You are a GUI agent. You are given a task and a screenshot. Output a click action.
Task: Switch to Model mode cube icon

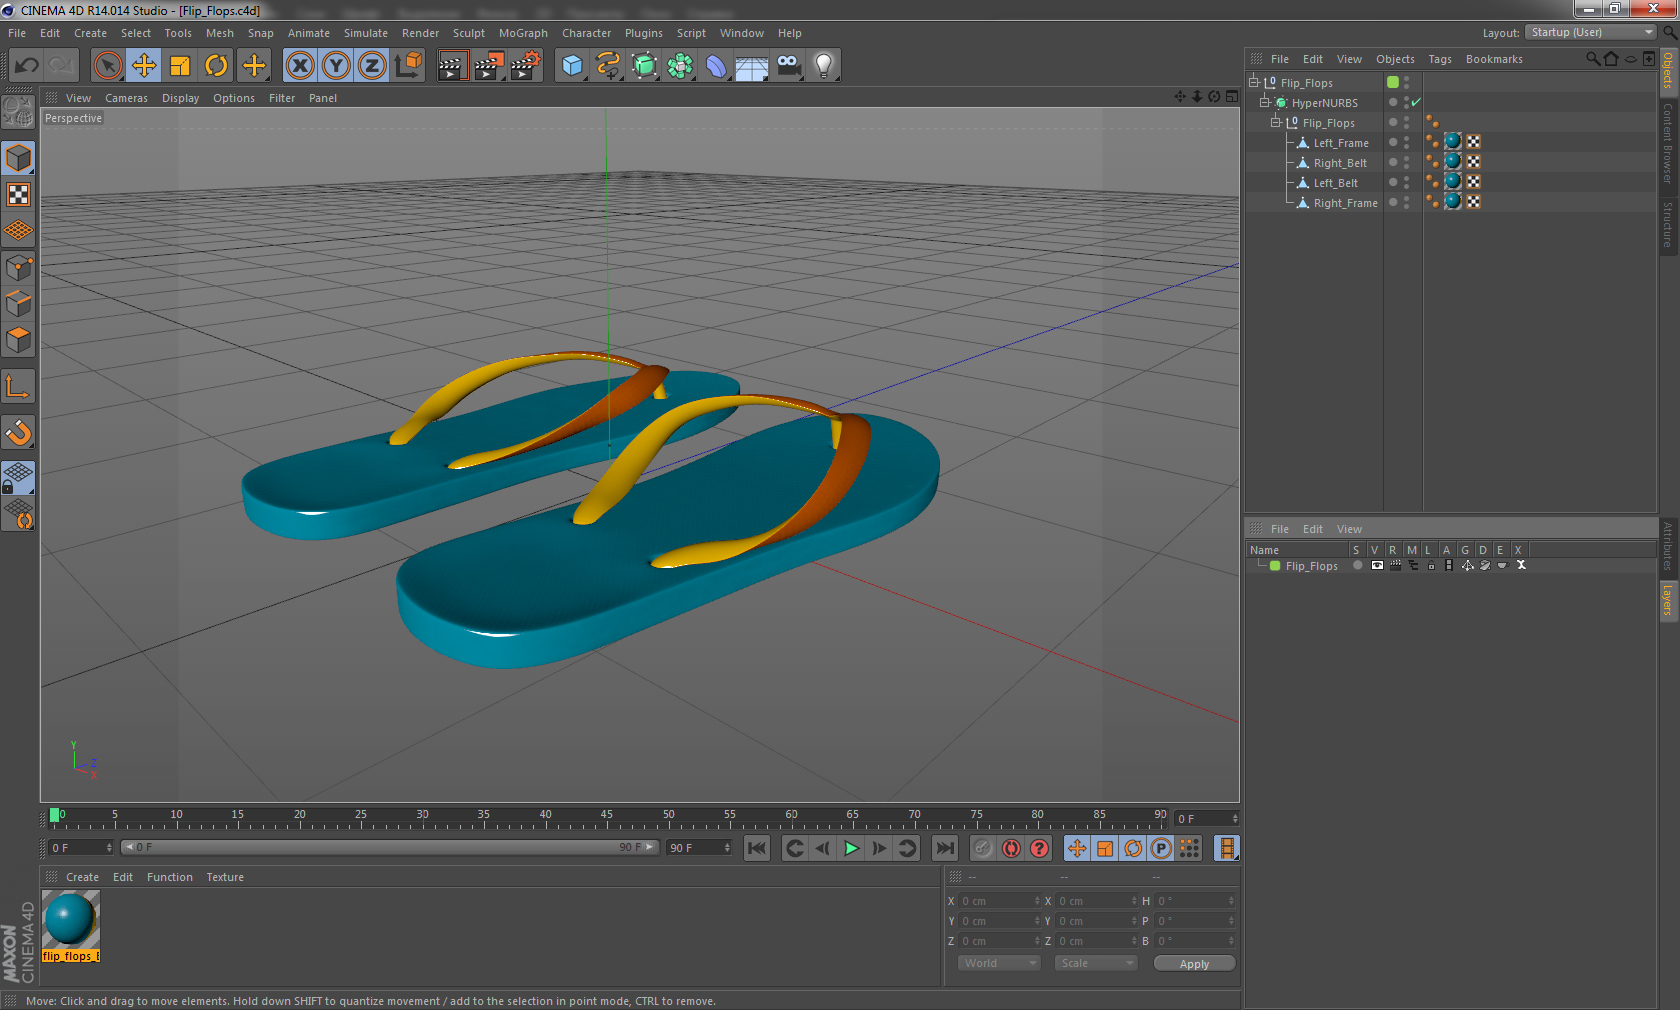(x=19, y=158)
